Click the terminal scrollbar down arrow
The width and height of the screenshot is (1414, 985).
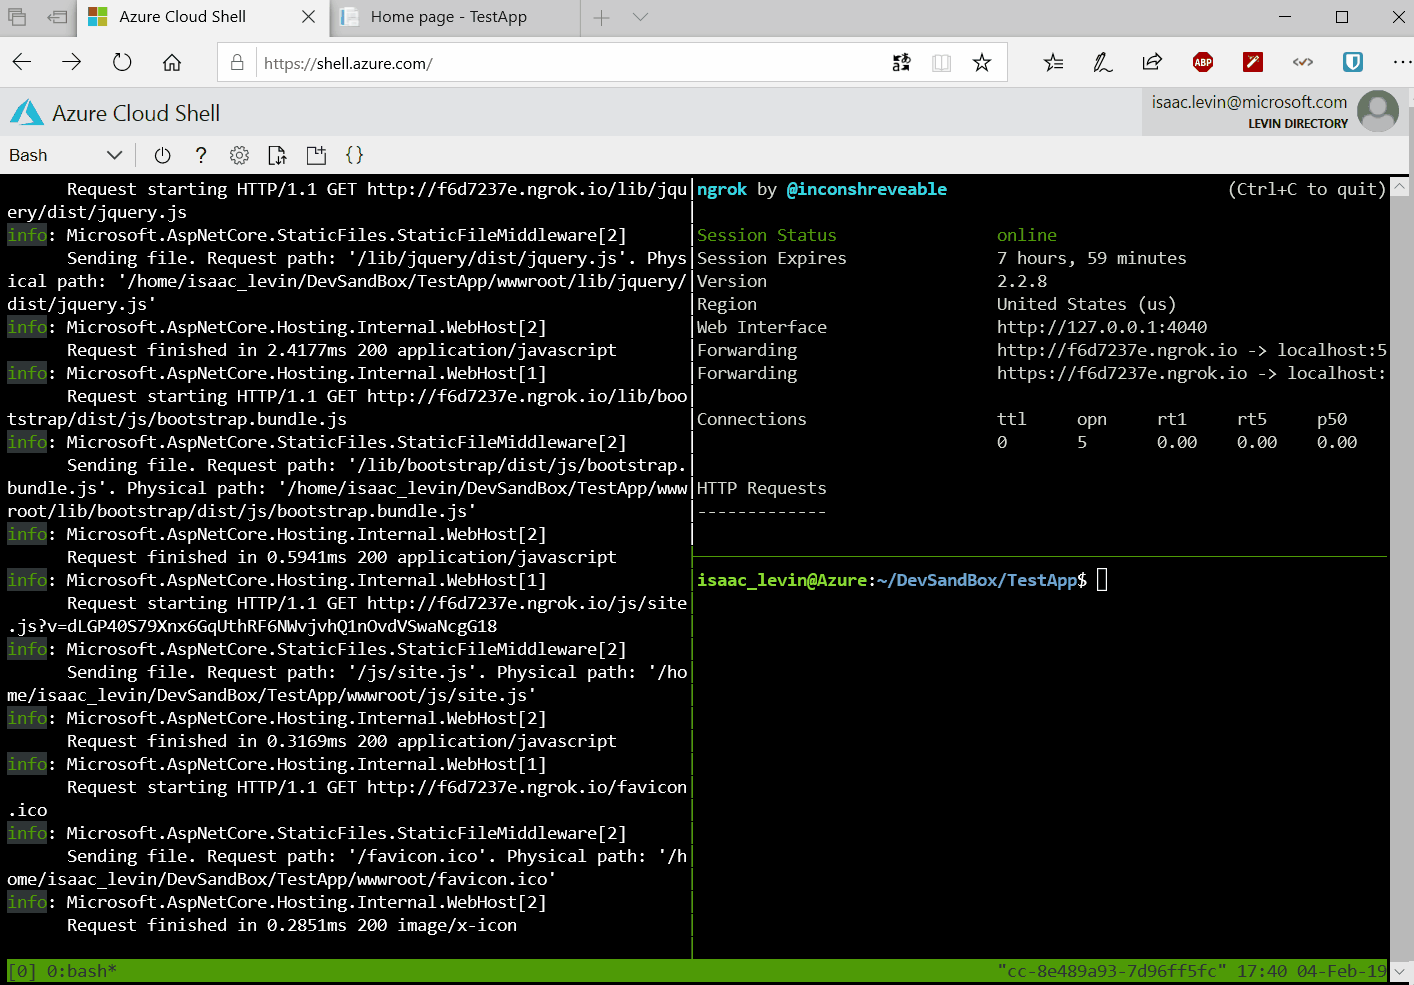tap(1400, 971)
